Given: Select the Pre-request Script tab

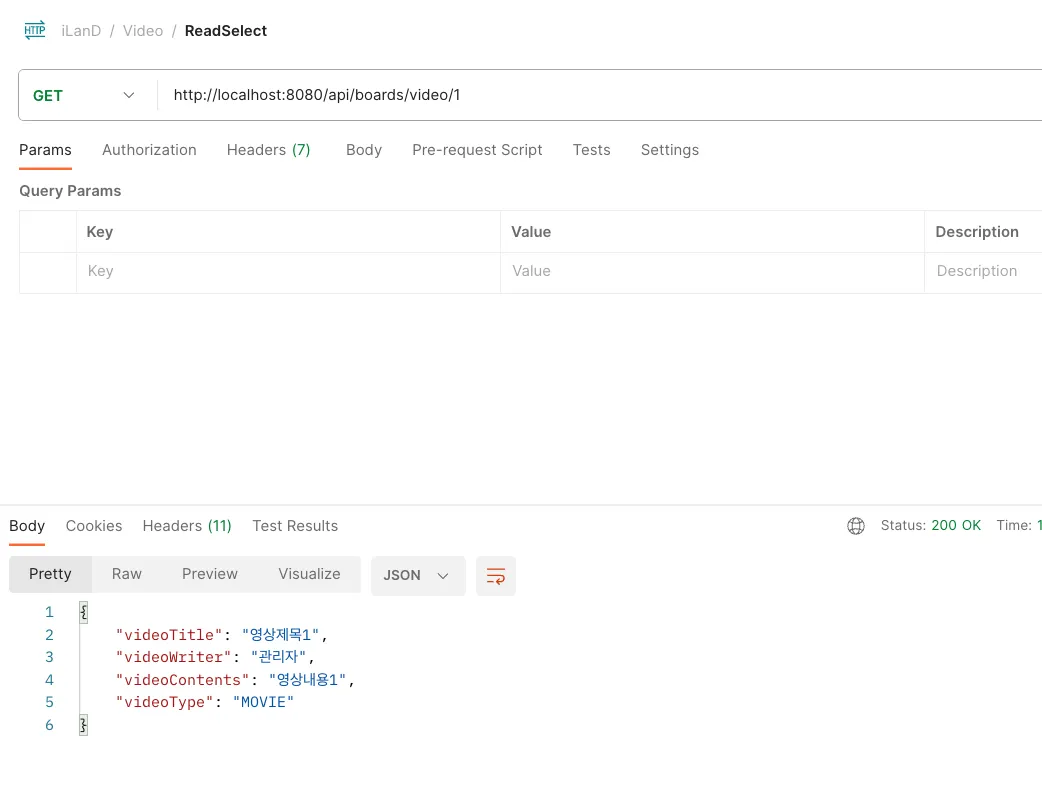Looking at the screenshot, I should tap(477, 150).
